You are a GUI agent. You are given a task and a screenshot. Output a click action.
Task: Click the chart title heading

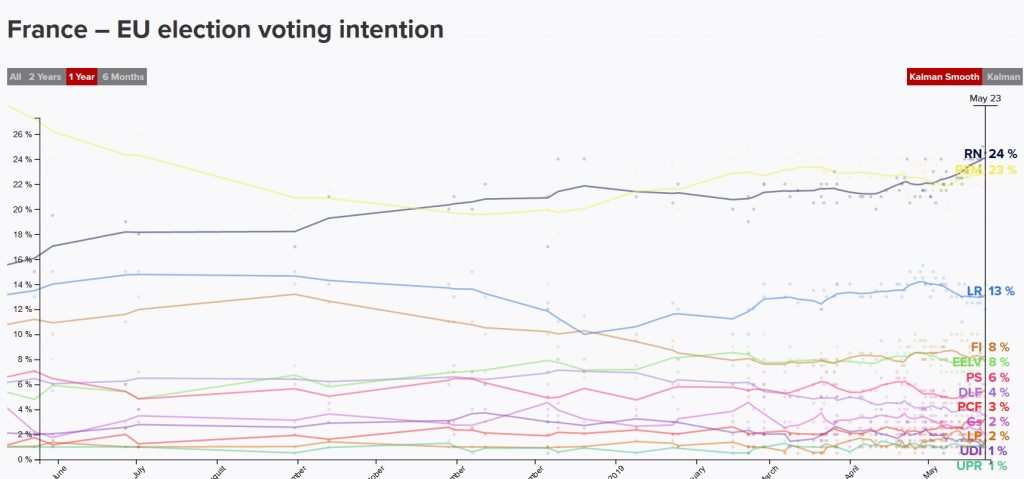tap(225, 29)
